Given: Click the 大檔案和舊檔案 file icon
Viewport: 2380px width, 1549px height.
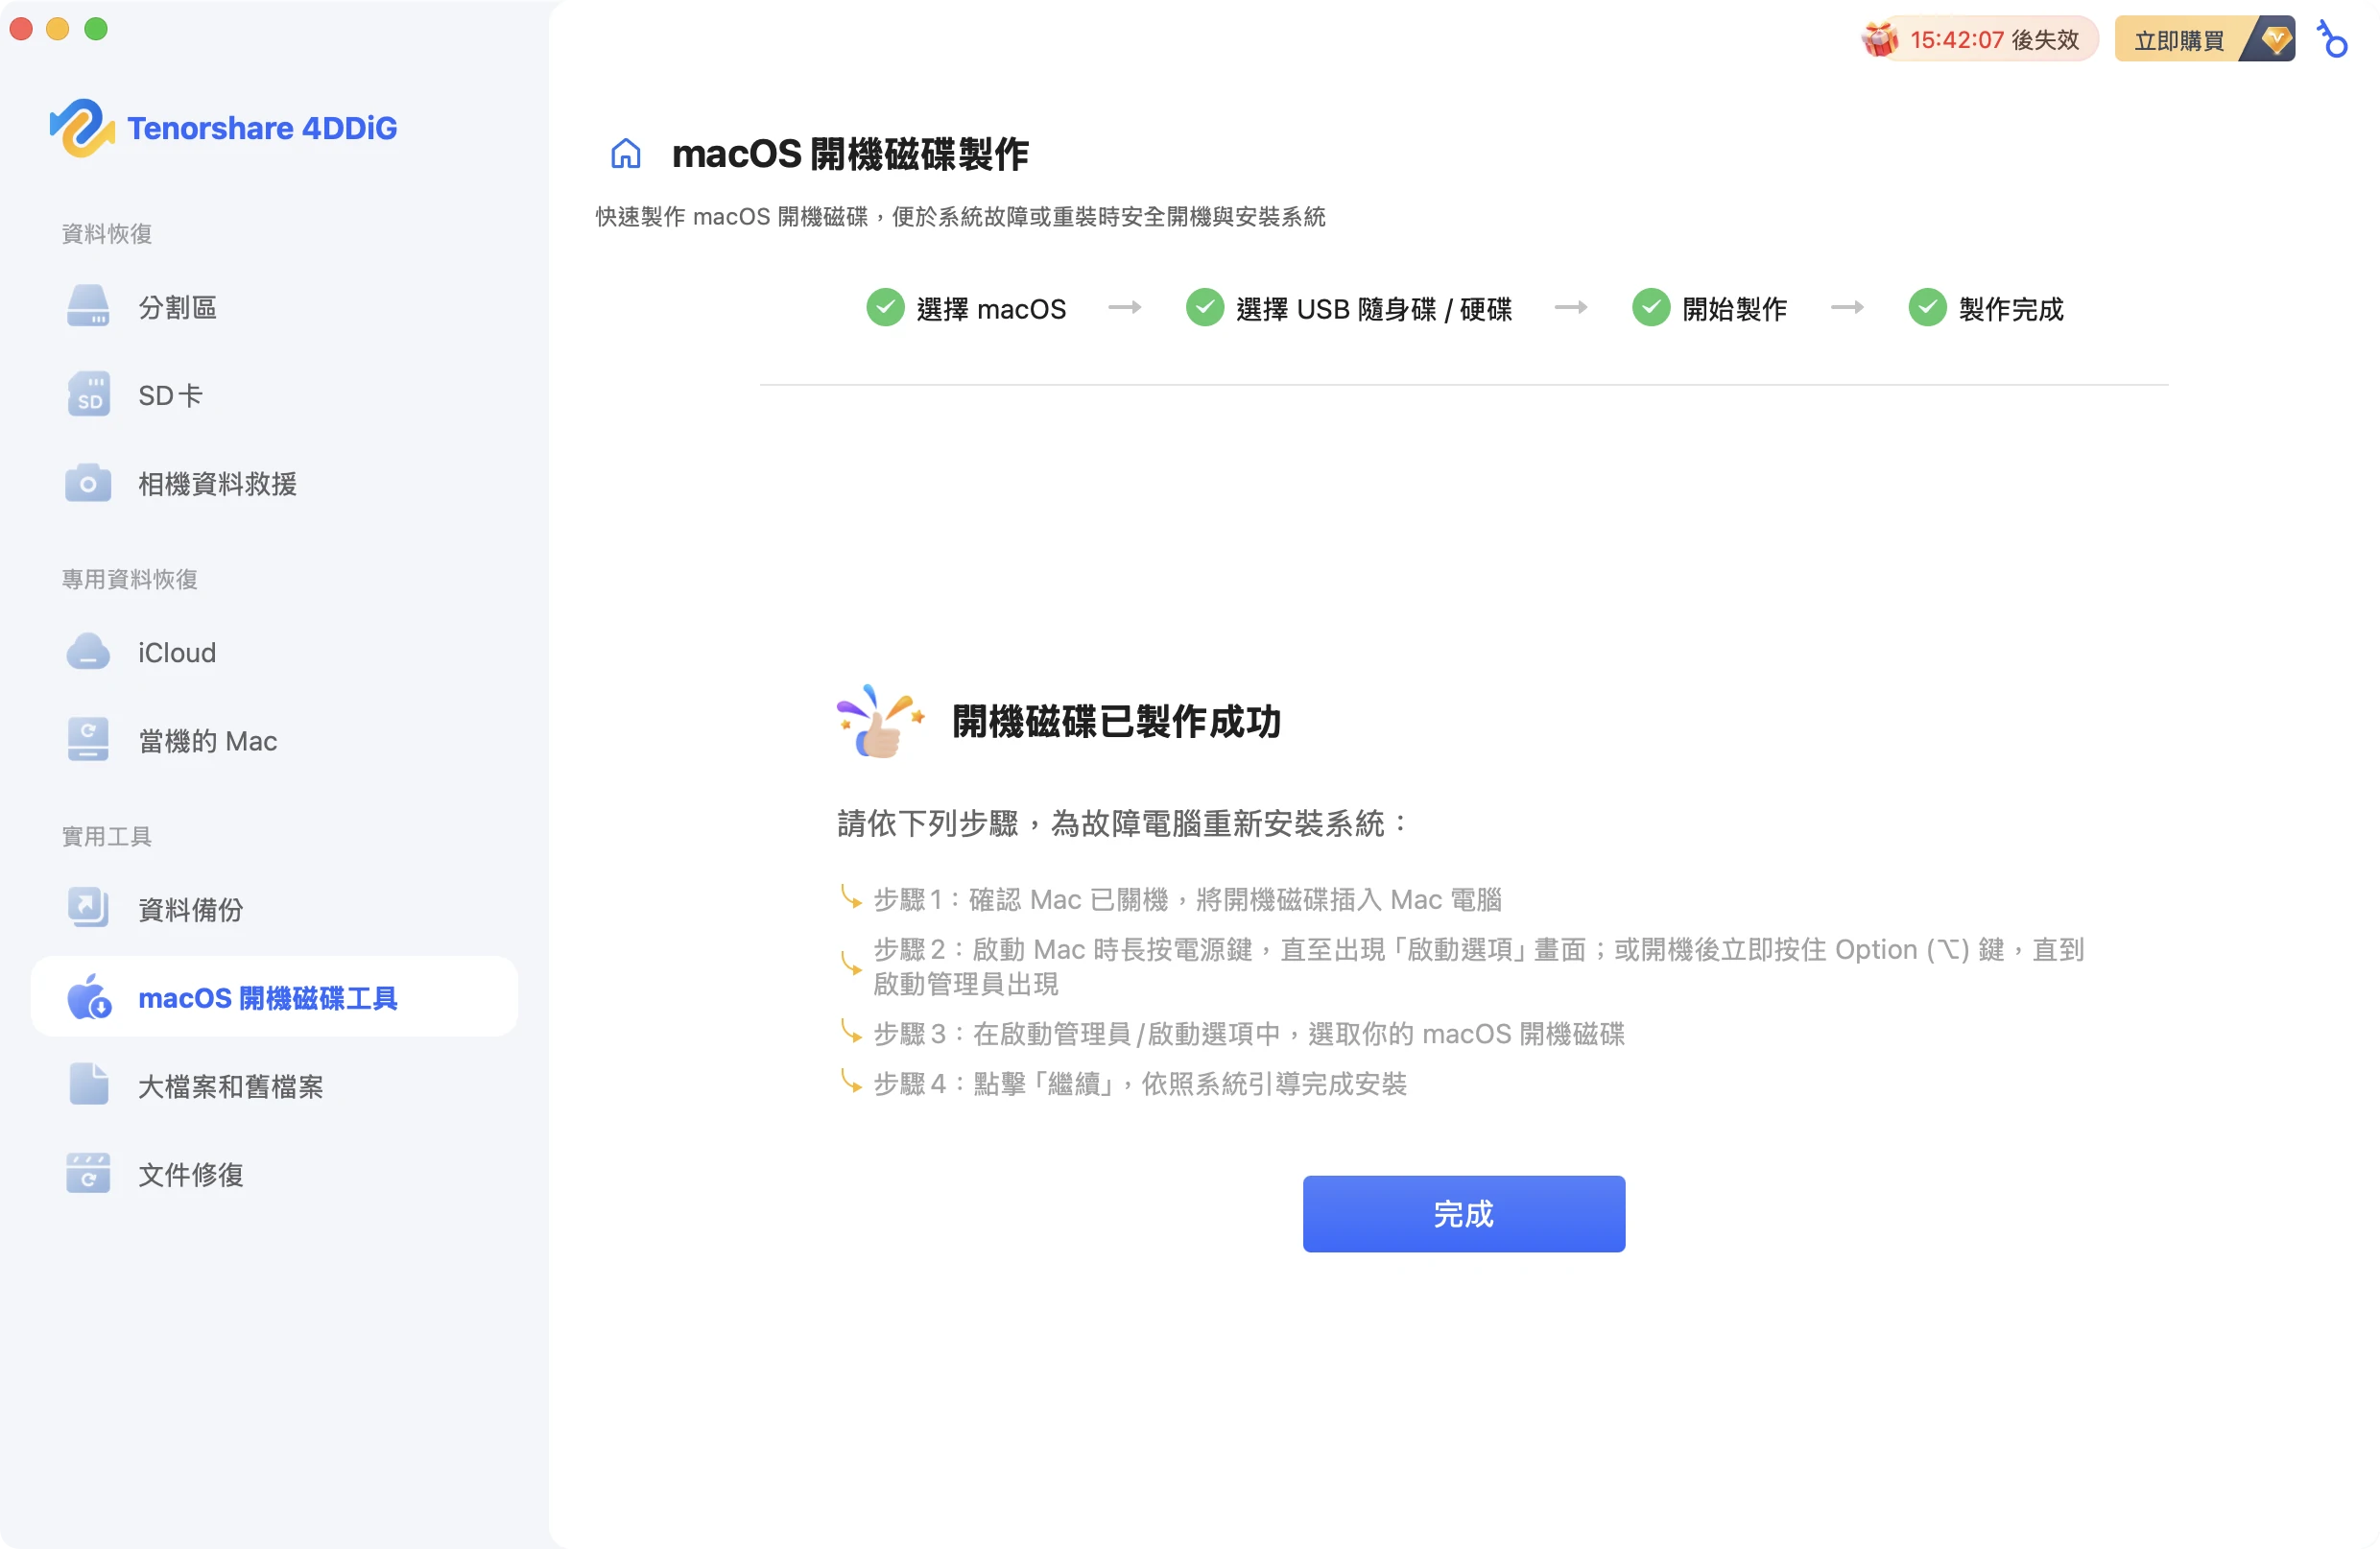Looking at the screenshot, I should [88, 1085].
